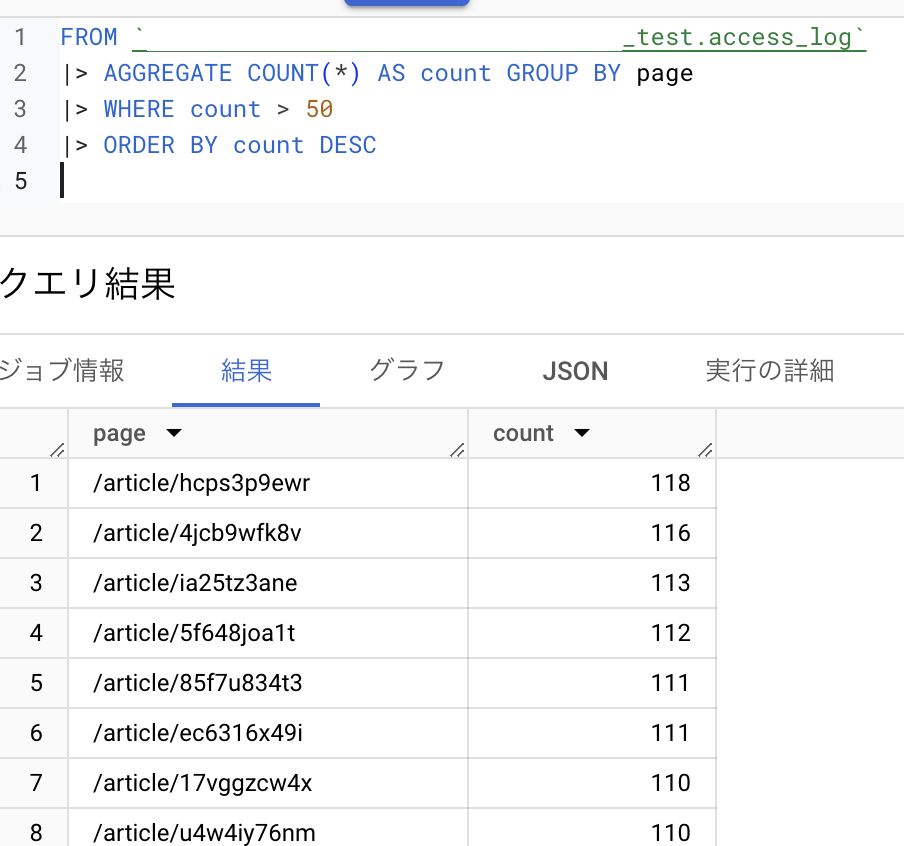The height and width of the screenshot is (846, 904).
Task: Open the 実行の詳細 tab
Action: [769, 371]
